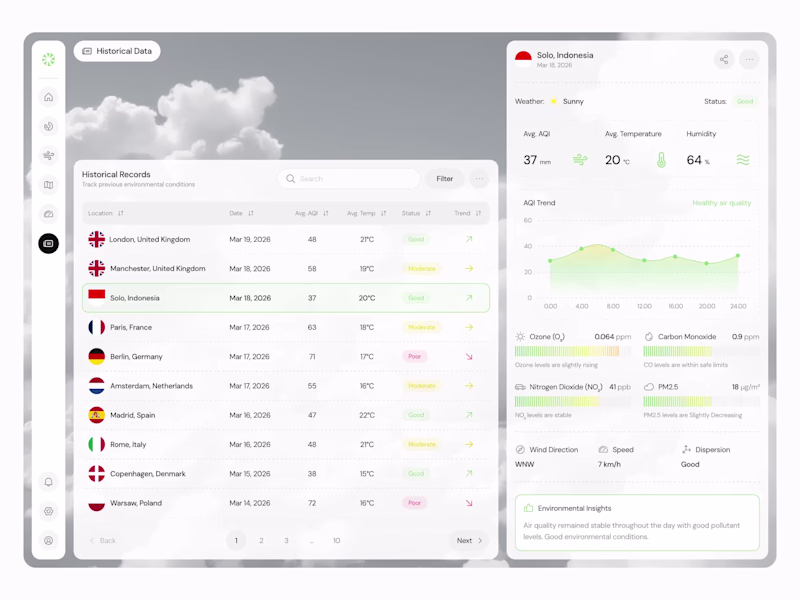
Task: Click the trend arrow for Paris row
Action: pos(469,327)
